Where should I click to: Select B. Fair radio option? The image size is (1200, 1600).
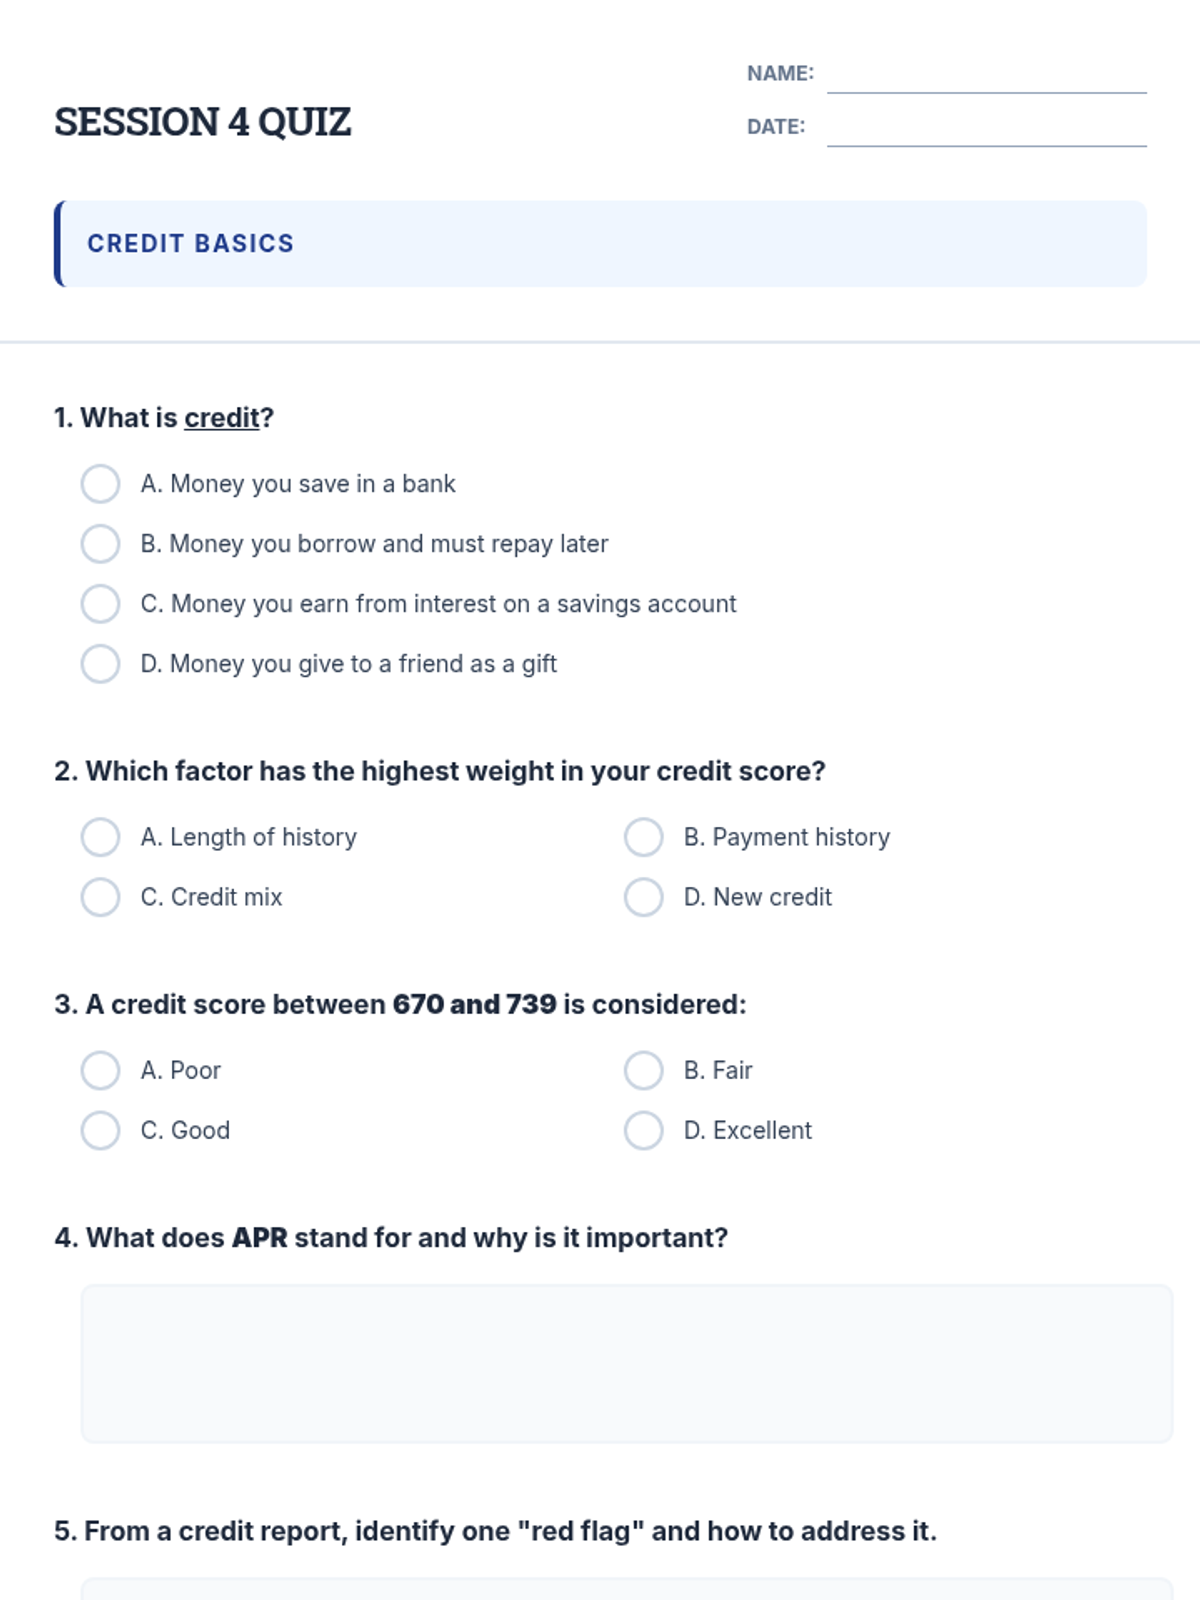click(643, 1070)
